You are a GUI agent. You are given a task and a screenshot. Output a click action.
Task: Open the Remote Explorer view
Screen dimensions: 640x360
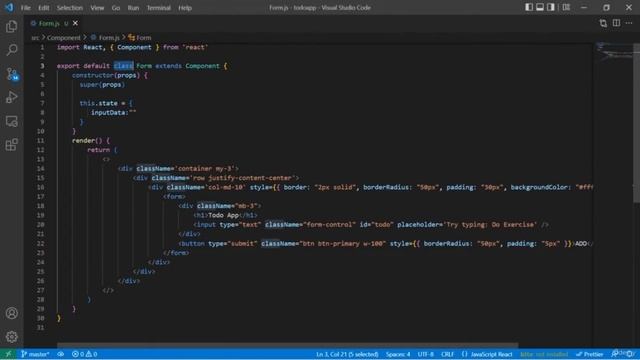coord(11,121)
